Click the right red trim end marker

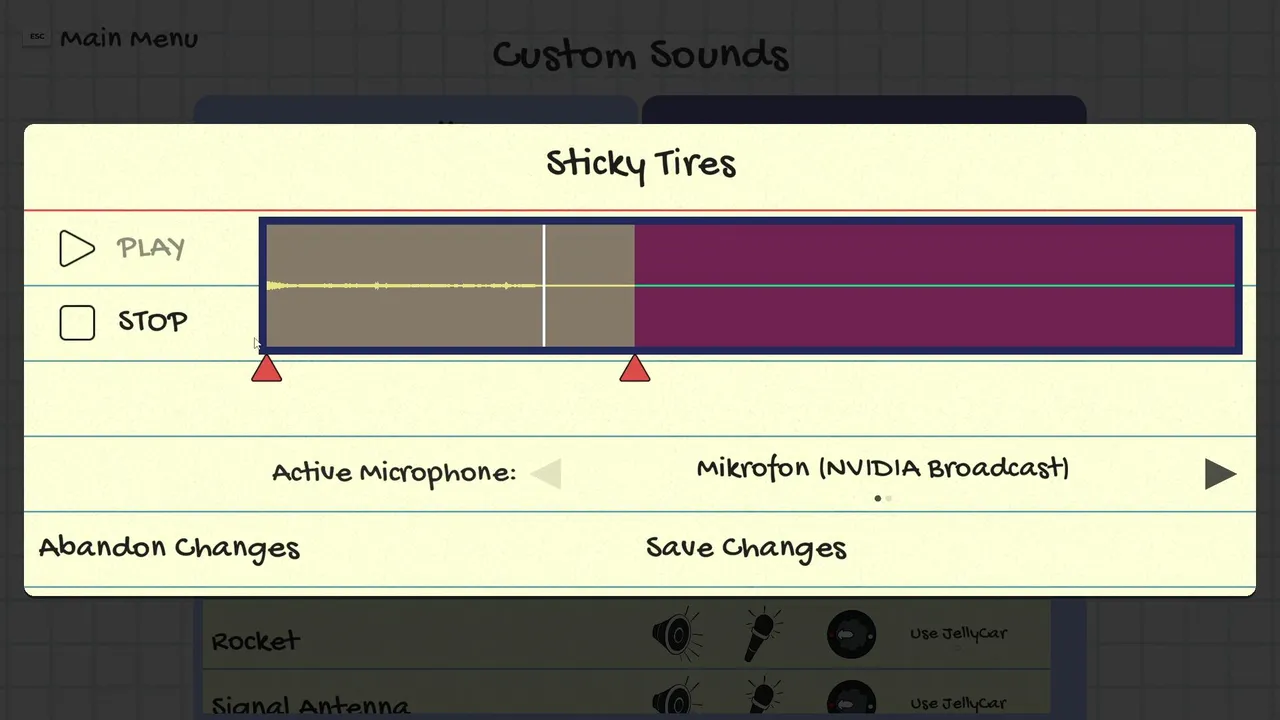click(x=635, y=370)
